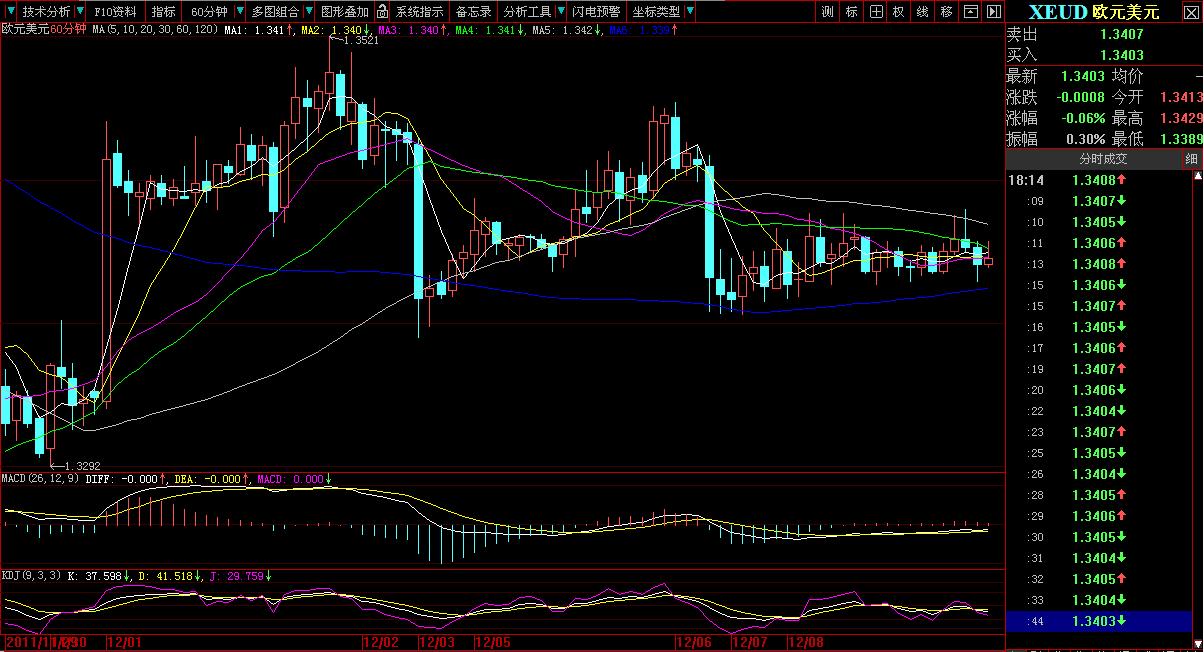Select the :28 tick row

click(1098, 495)
